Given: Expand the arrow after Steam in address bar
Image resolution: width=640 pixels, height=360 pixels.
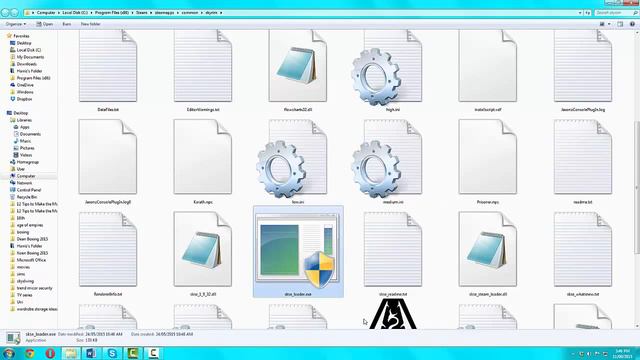Looking at the screenshot, I should tap(151, 13).
